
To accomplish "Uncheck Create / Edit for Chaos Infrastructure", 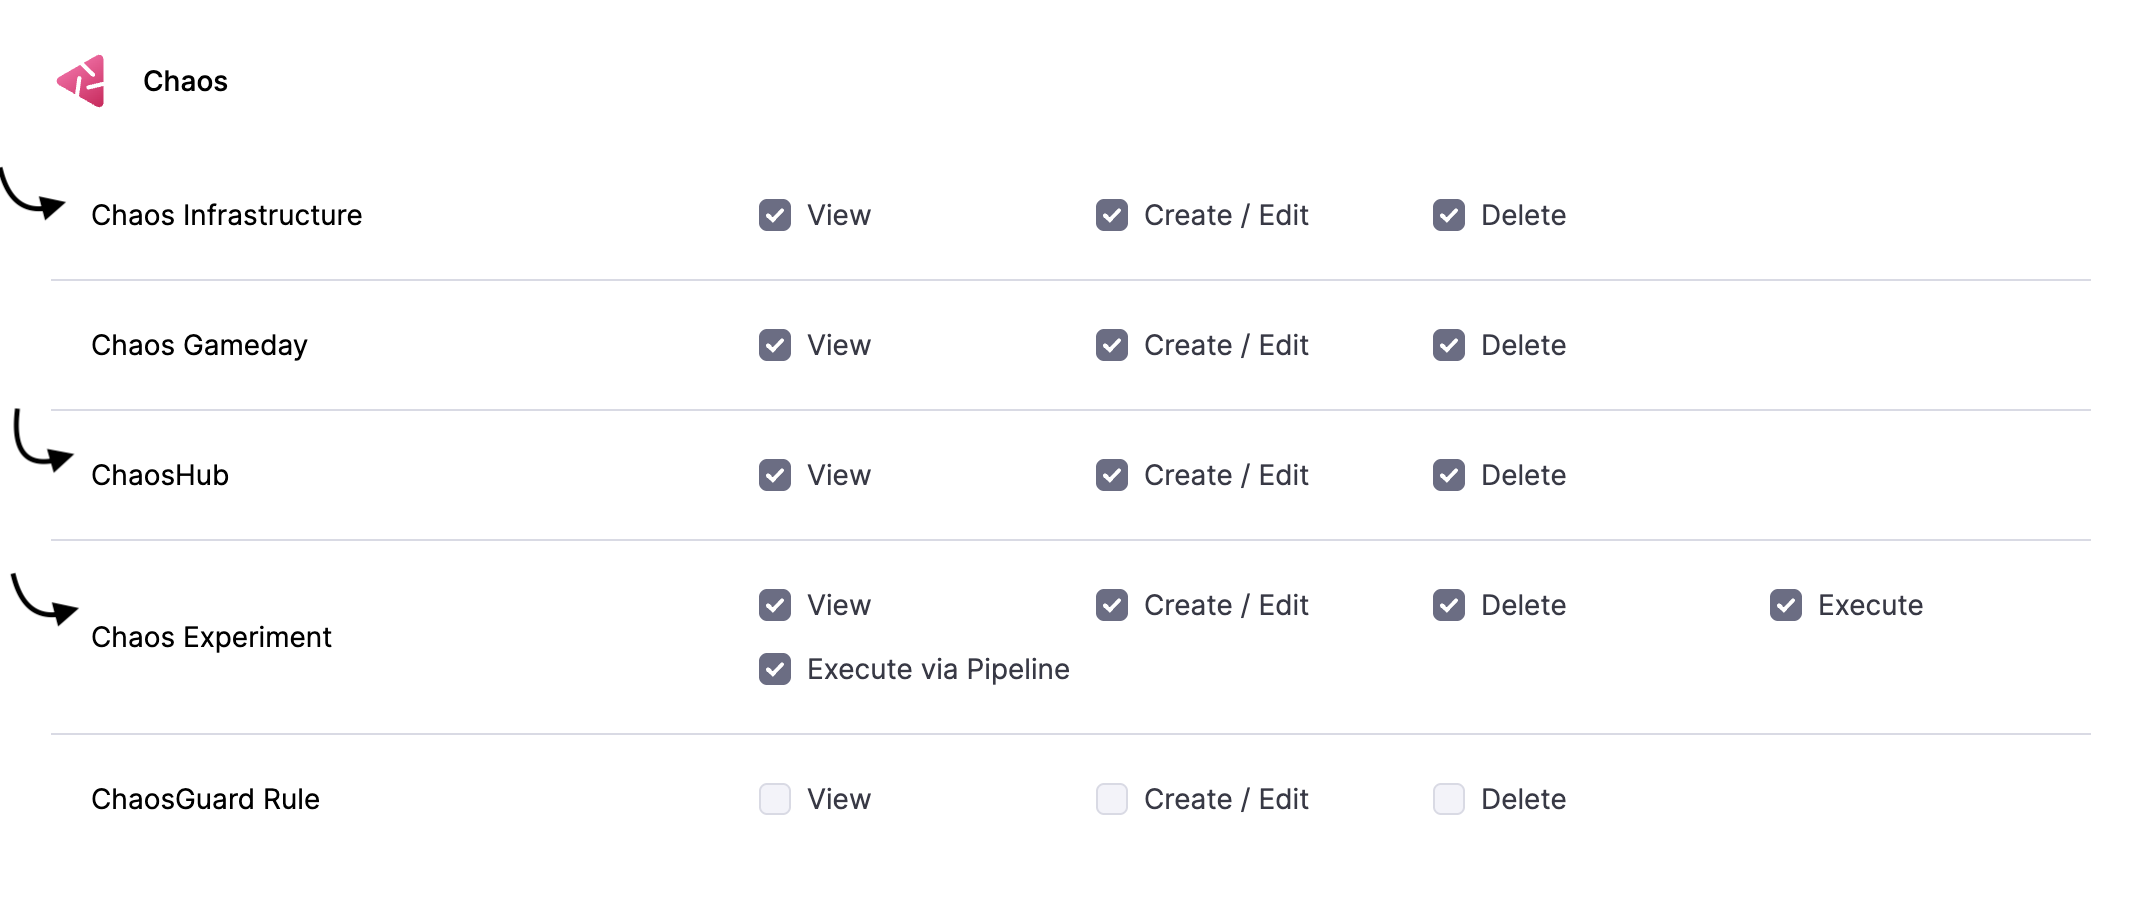I will click(1112, 215).
